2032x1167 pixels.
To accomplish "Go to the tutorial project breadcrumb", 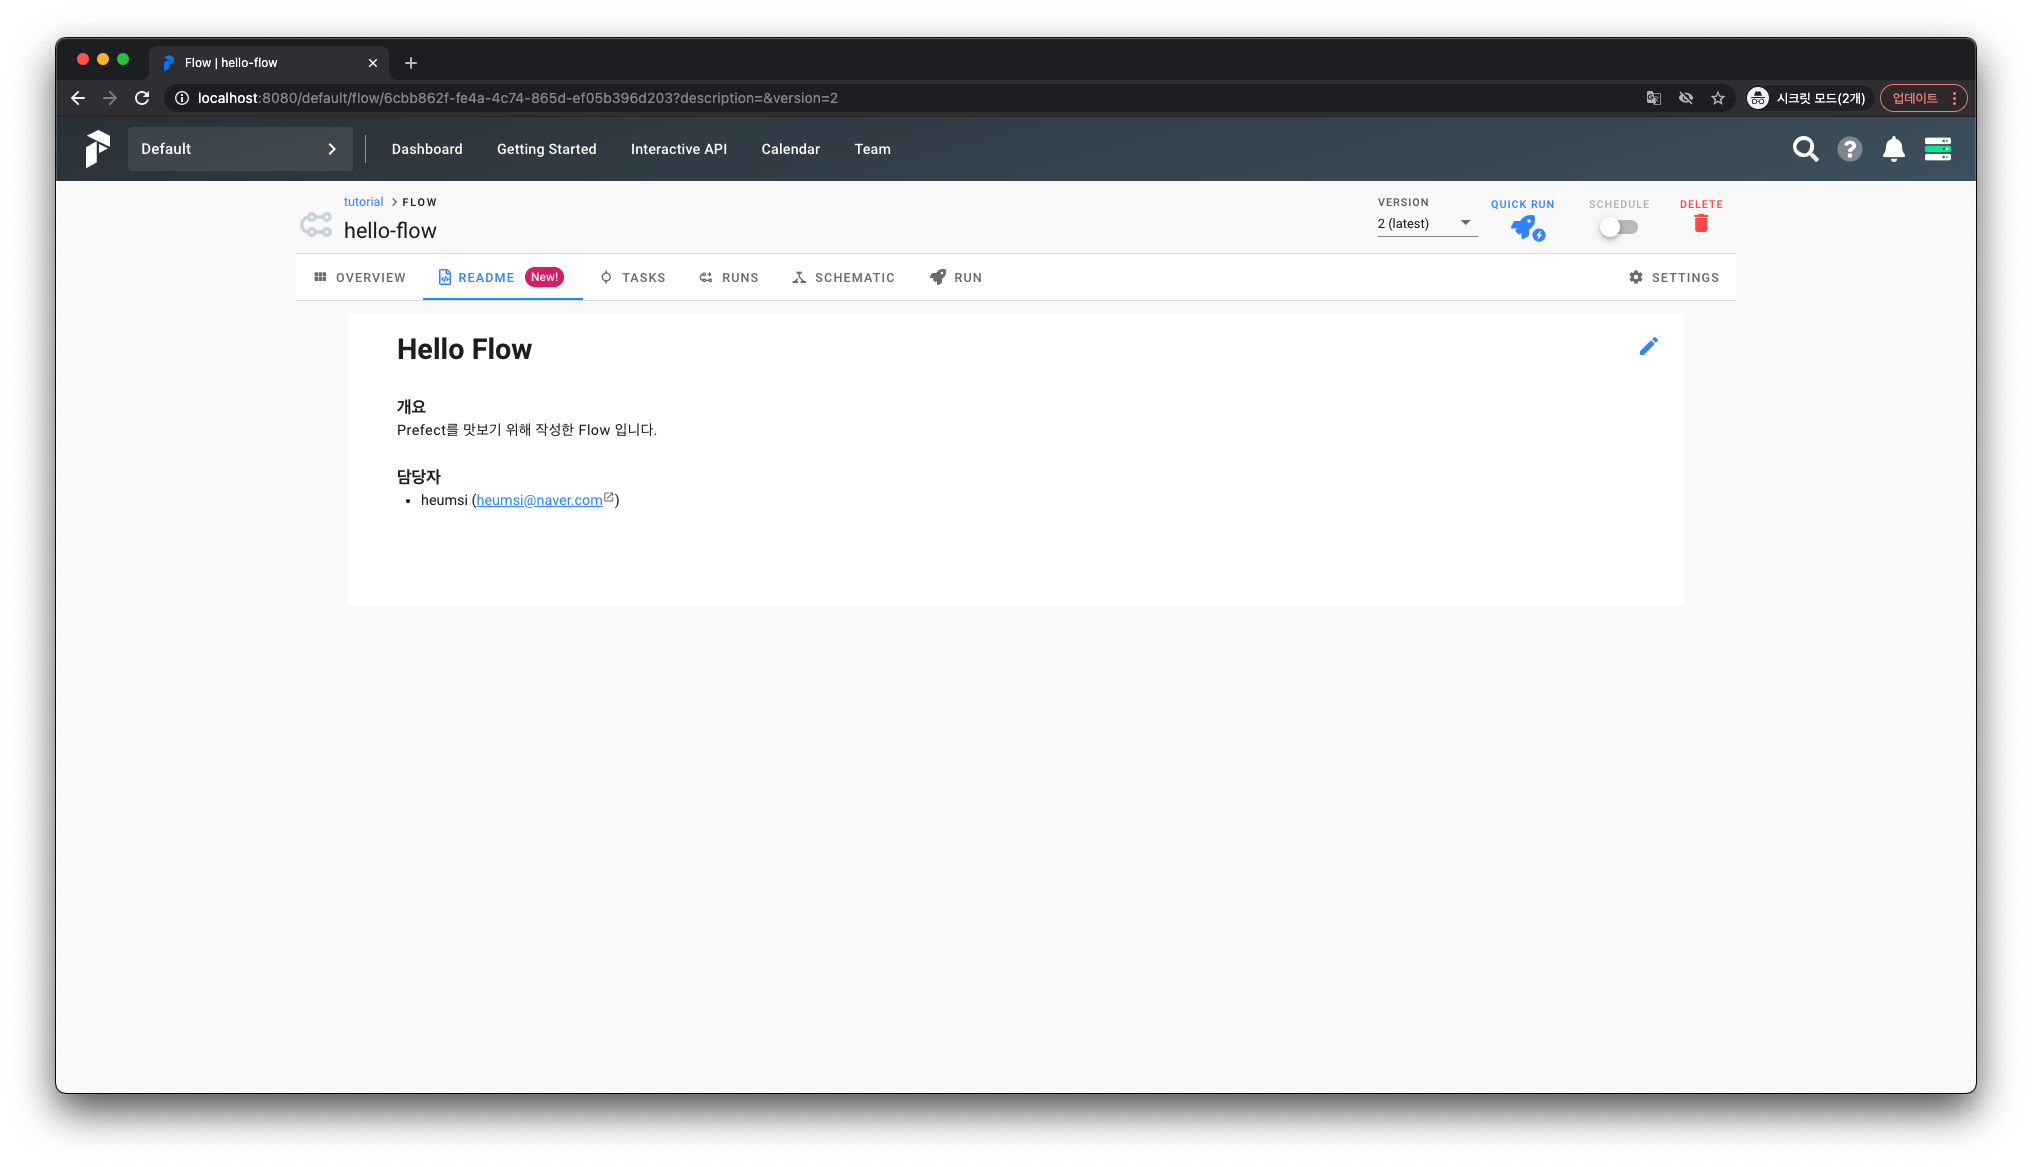I will (x=363, y=202).
